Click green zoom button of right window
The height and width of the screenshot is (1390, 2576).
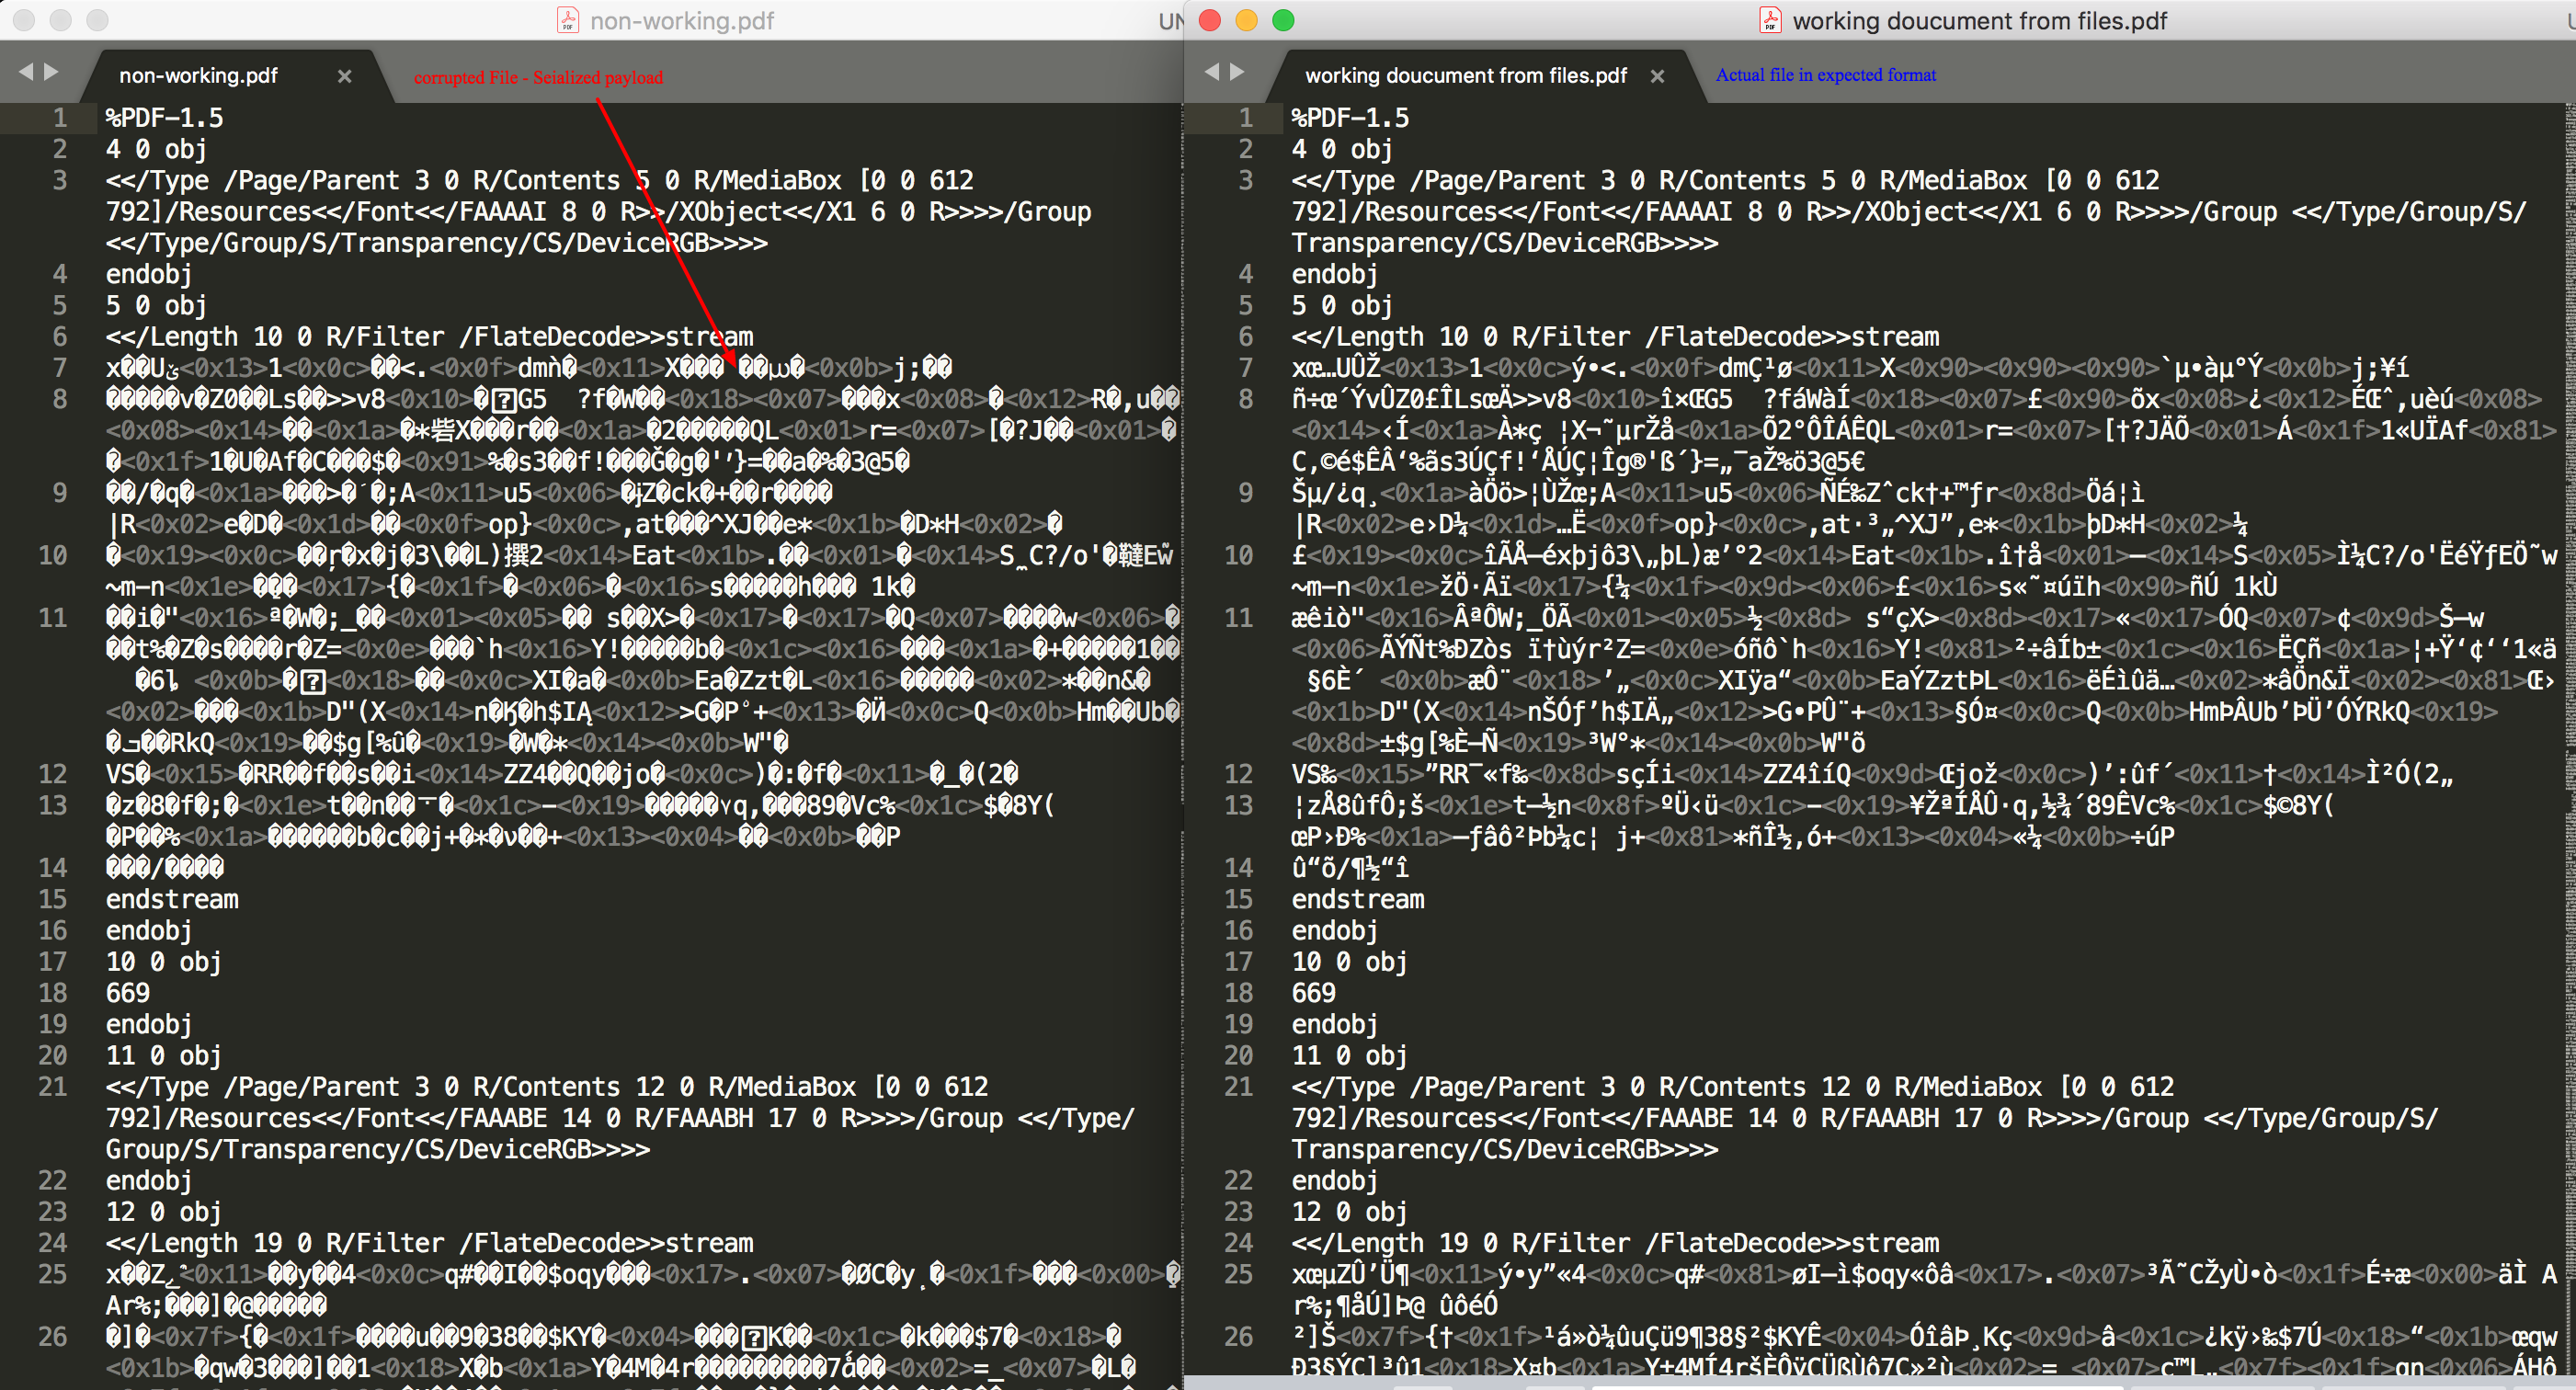coord(1283,20)
